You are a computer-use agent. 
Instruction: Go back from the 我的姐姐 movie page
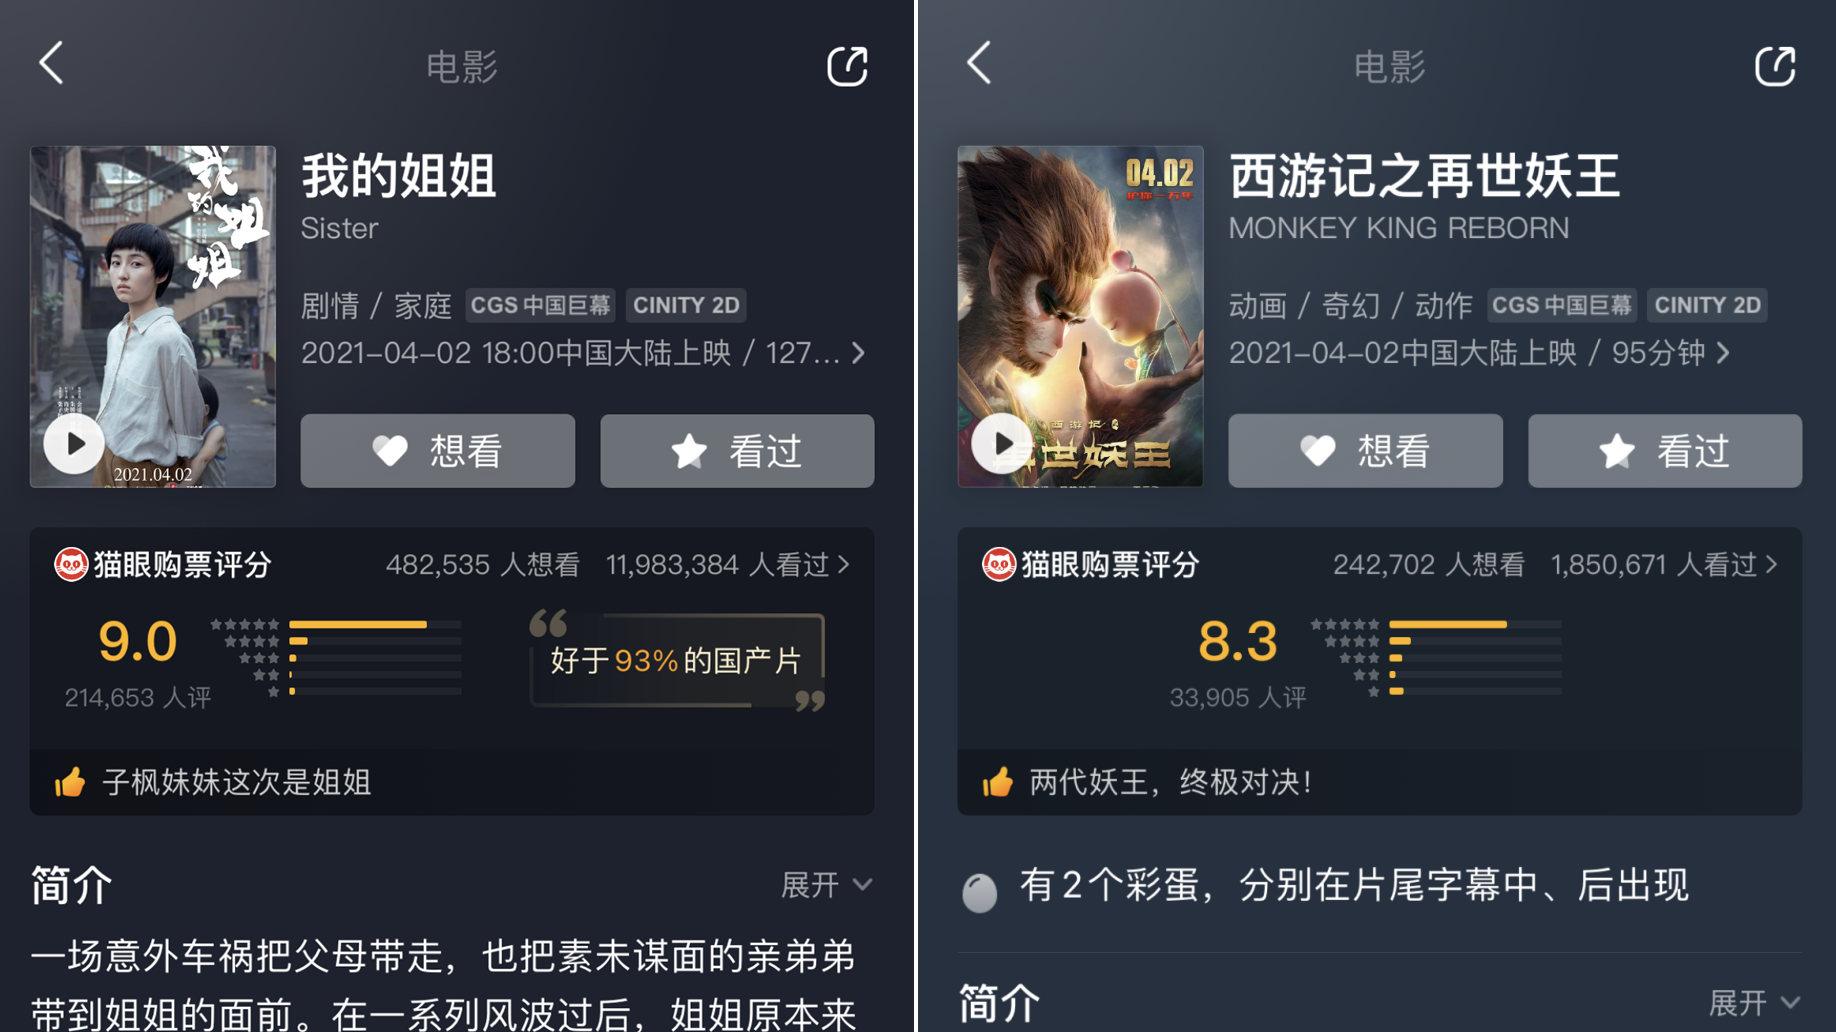pyautogui.click(x=52, y=63)
